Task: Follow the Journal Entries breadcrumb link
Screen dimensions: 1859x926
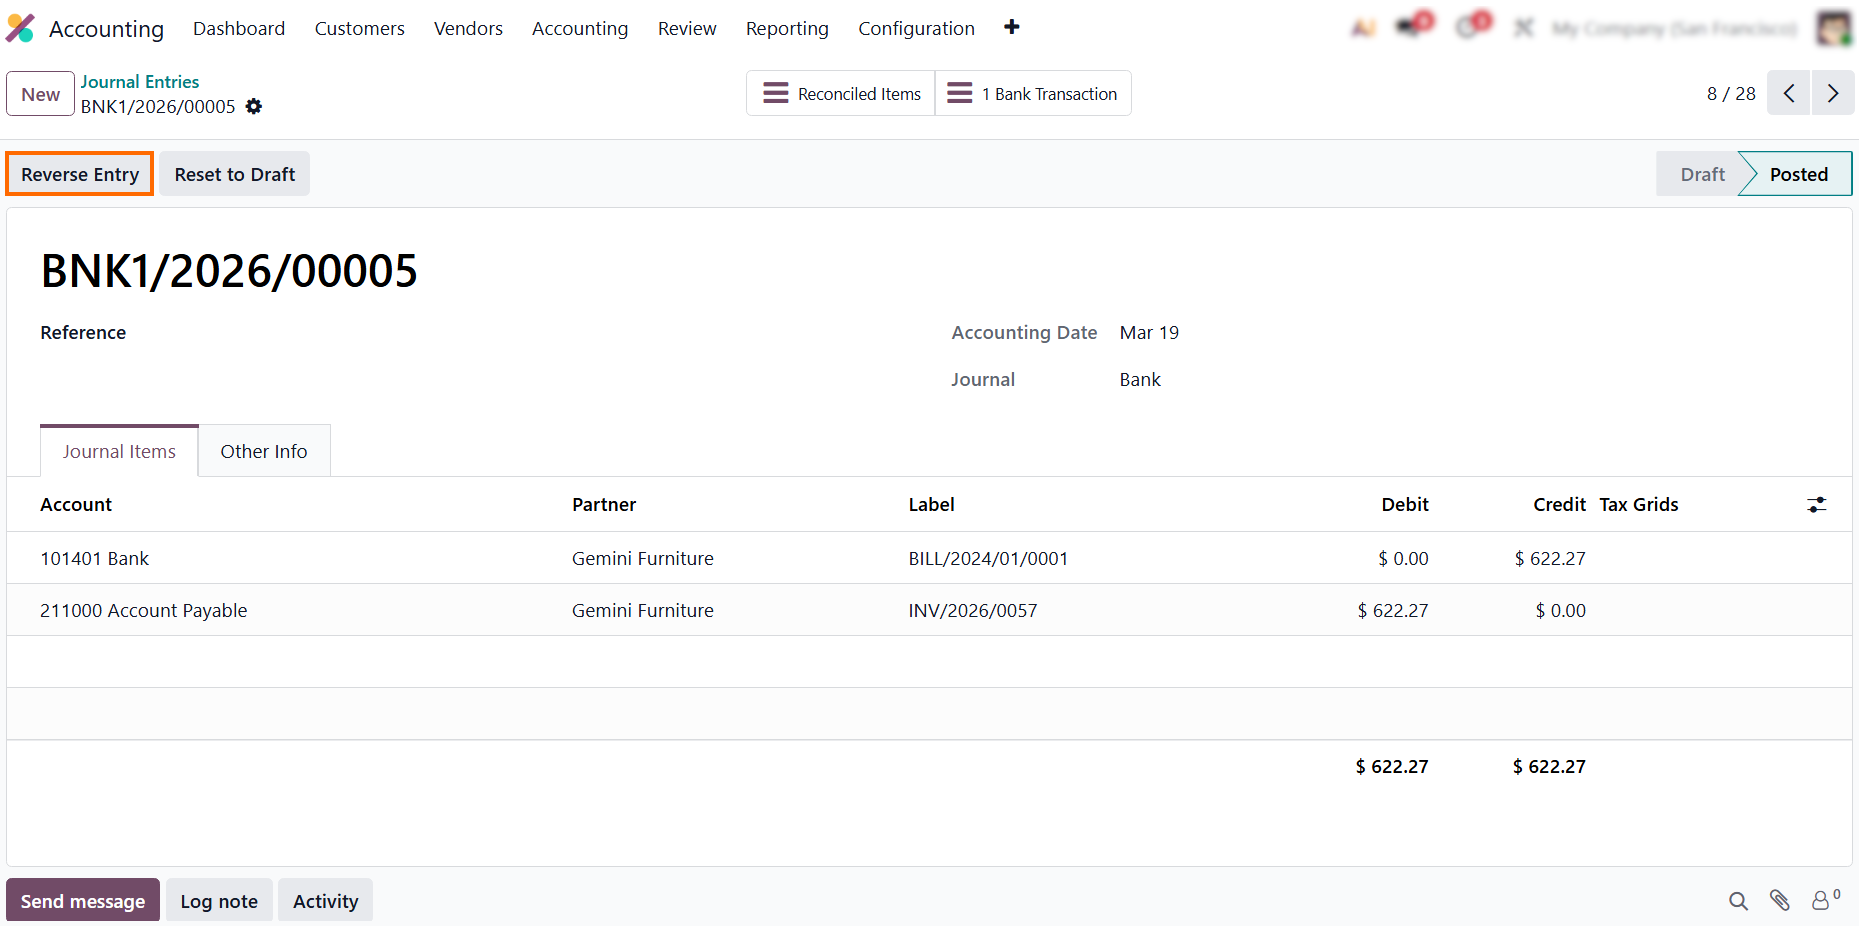Action: 140,82
